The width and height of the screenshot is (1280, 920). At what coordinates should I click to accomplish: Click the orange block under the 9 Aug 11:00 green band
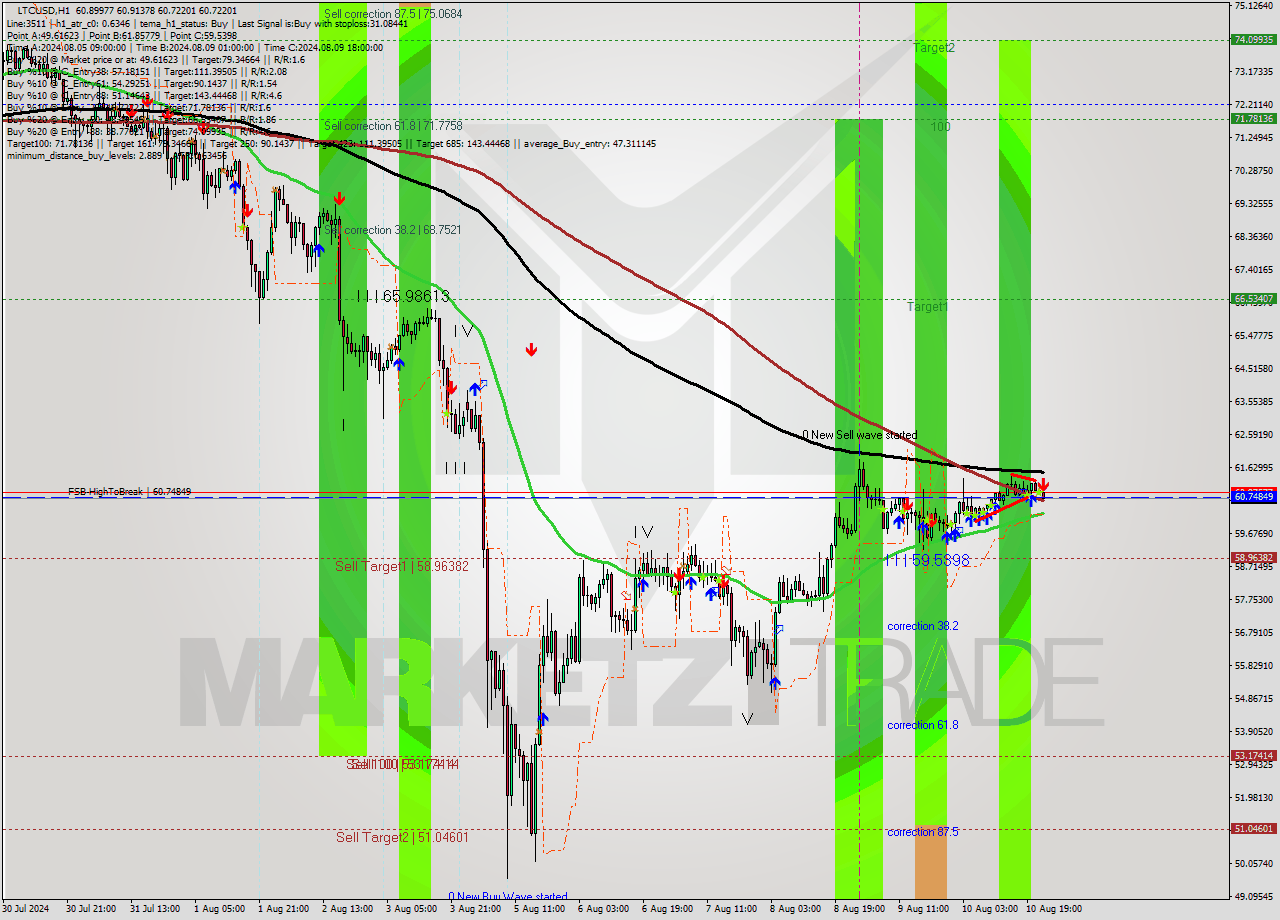tap(930, 861)
